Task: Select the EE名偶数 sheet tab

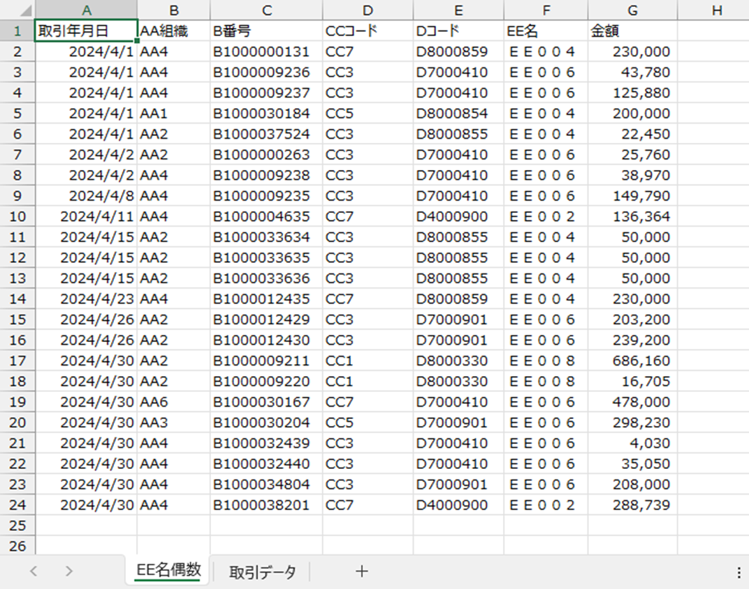Action: (x=168, y=571)
